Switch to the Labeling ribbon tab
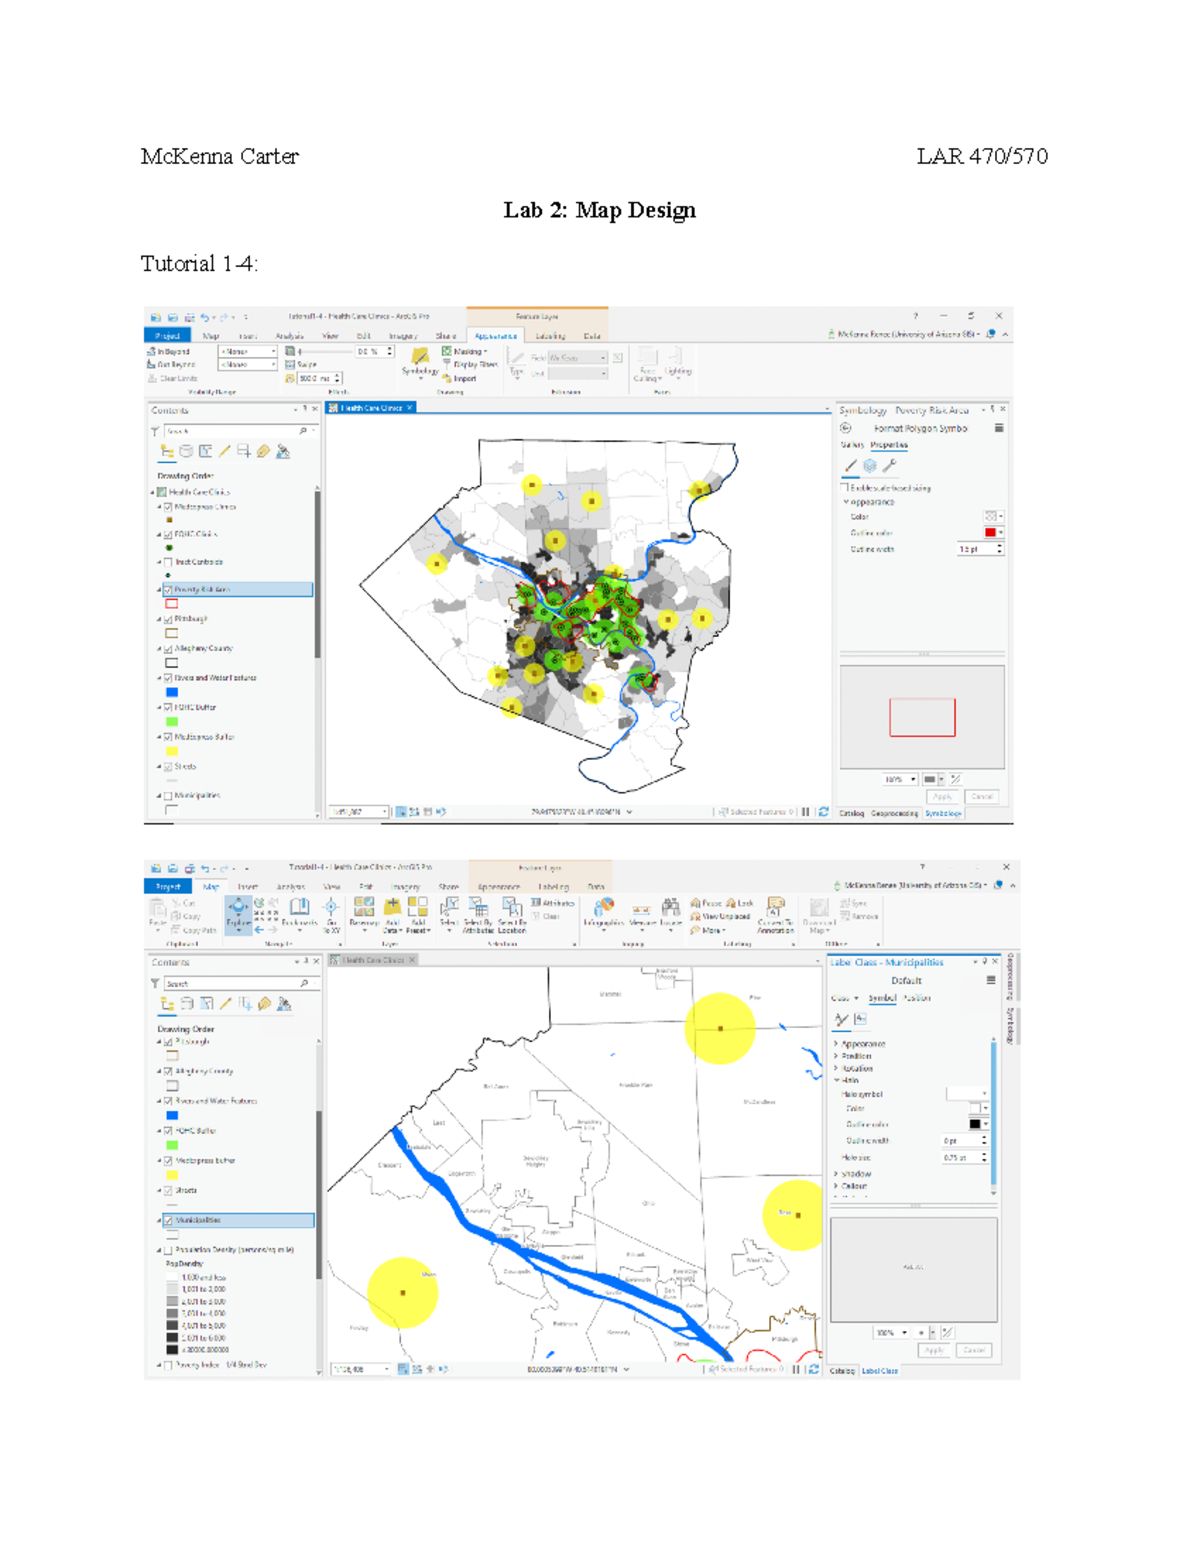Image resolution: width=1200 pixels, height=1553 pixels. (x=553, y=336)
